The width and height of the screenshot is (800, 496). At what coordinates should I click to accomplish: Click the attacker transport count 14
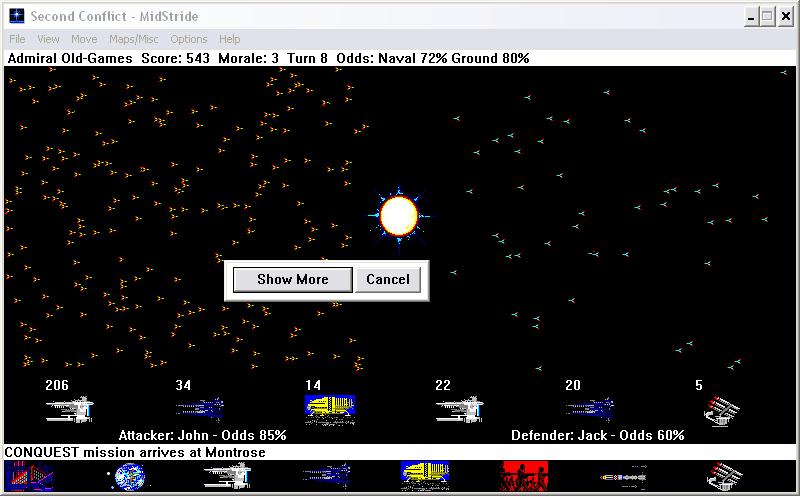313,385
